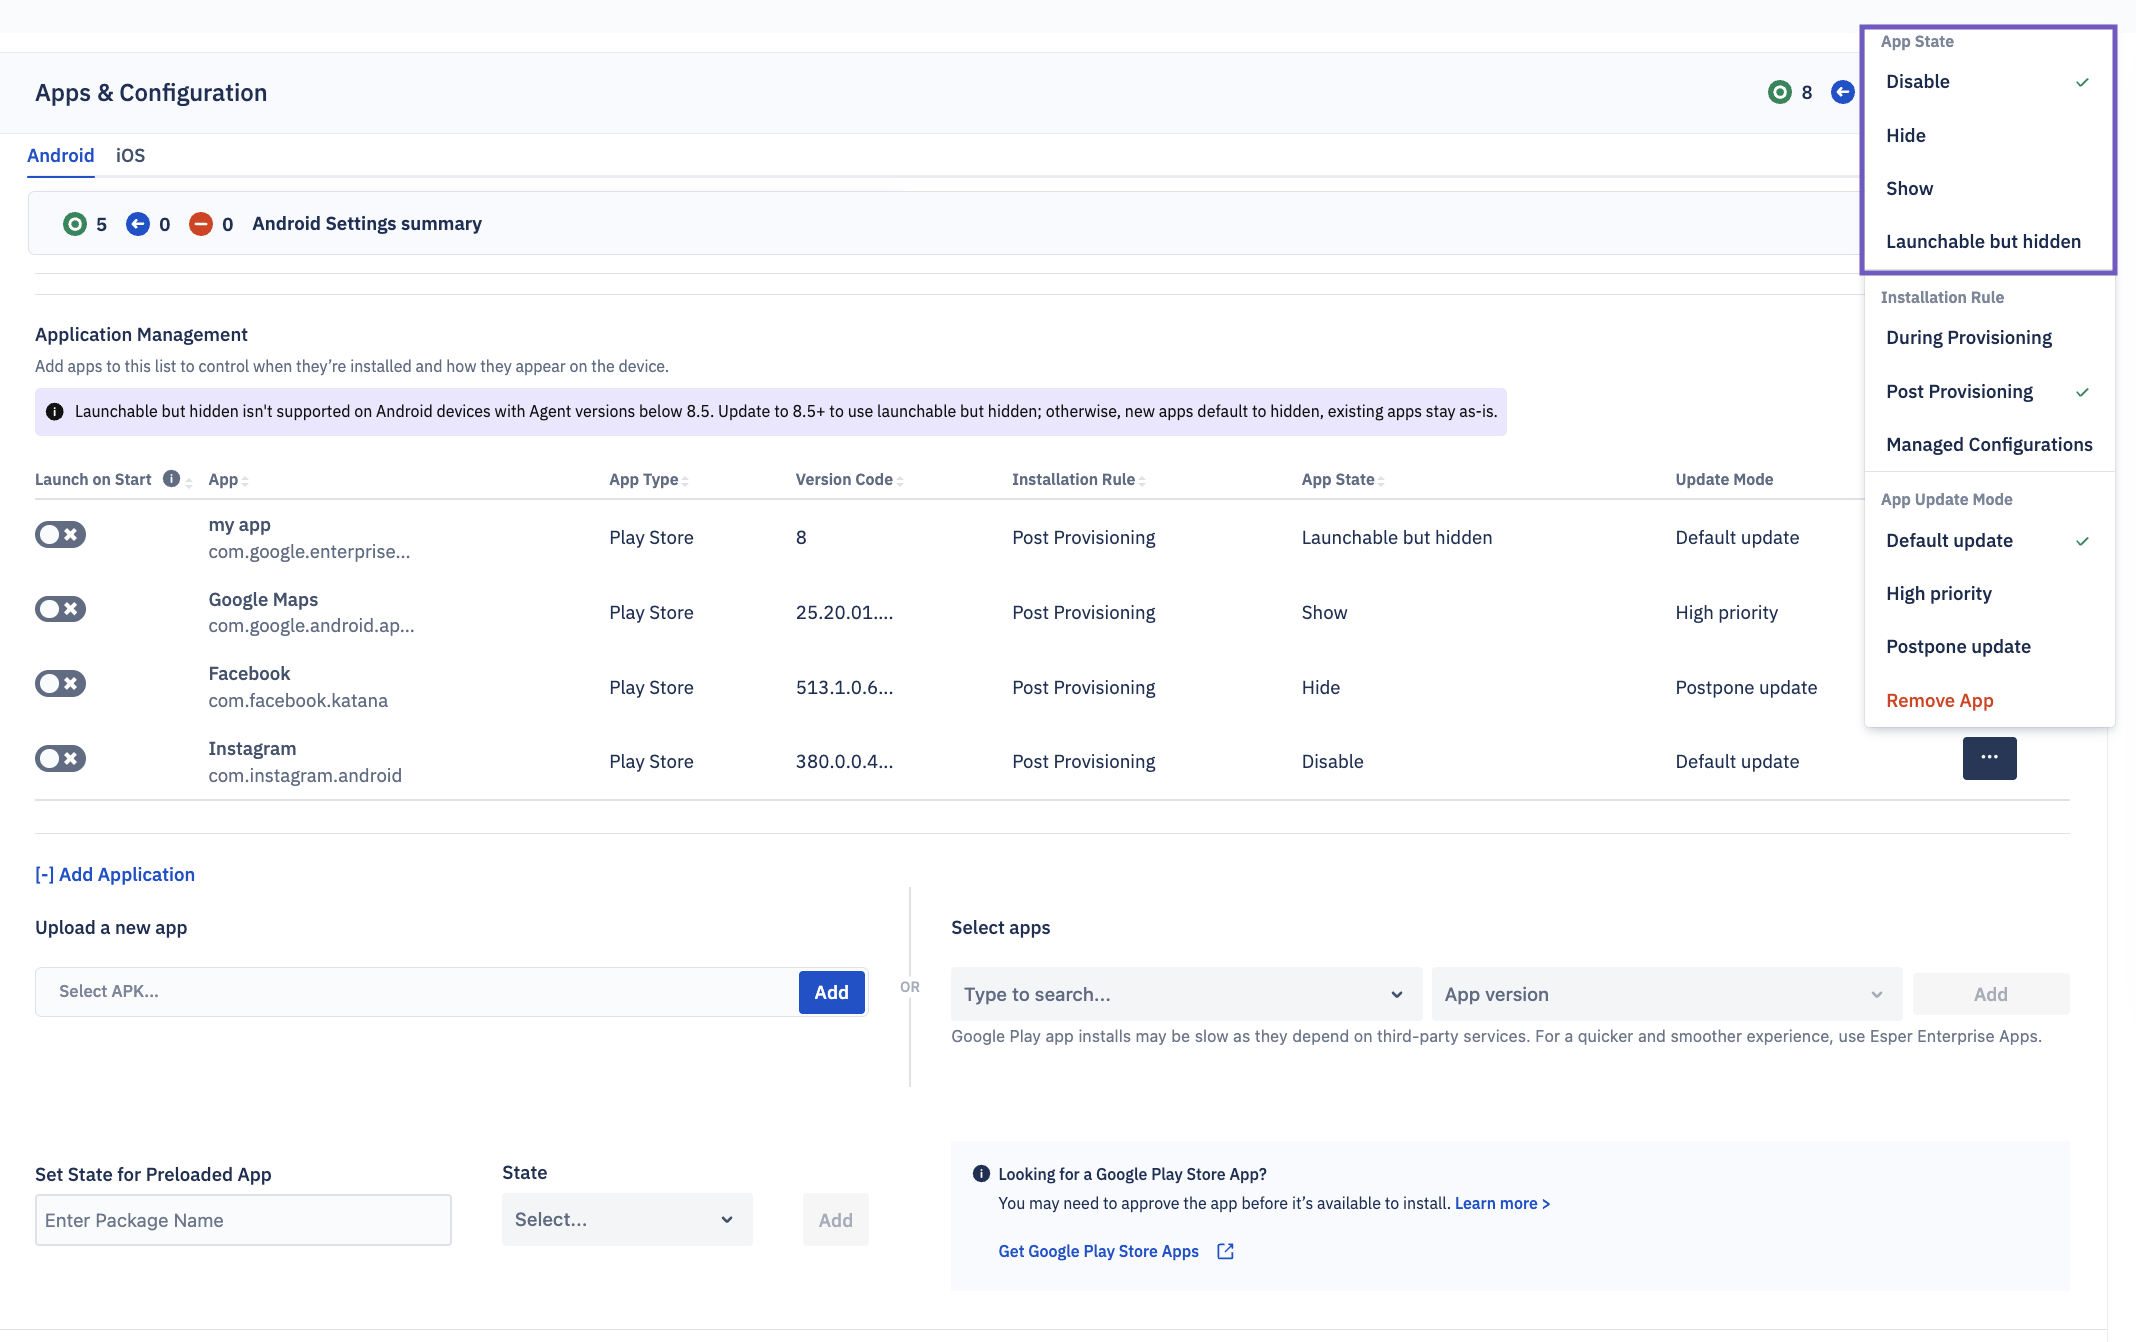Open the Type to search apps dropdown

click(x=1186, y=994)
